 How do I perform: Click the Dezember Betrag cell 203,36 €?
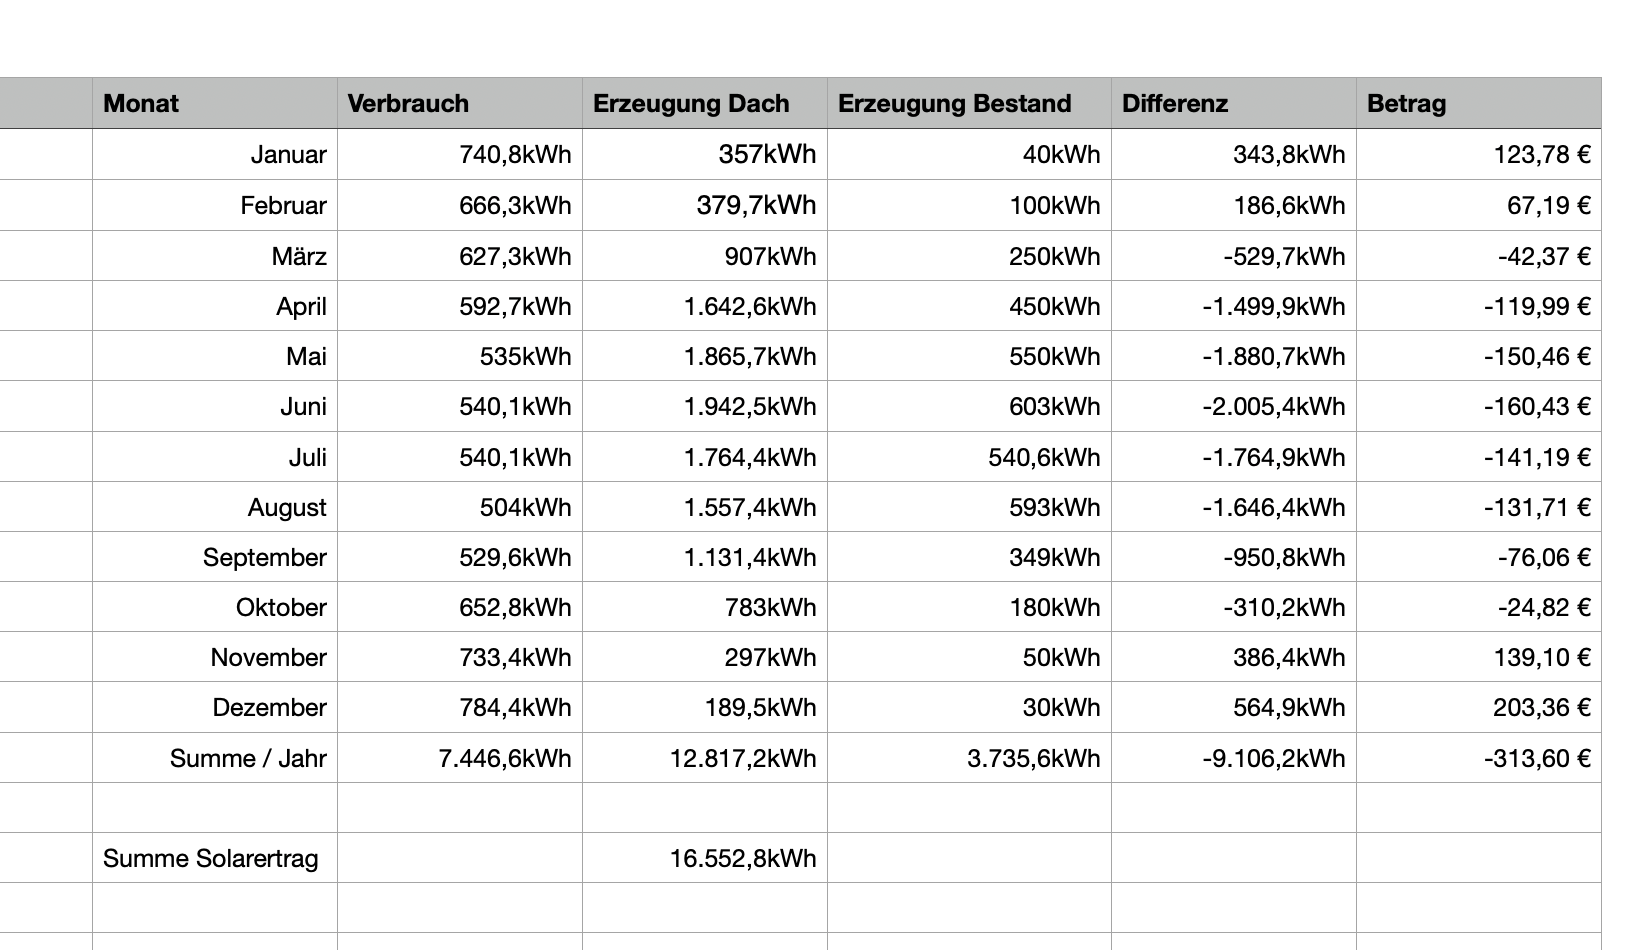(x=1478, y=708)
